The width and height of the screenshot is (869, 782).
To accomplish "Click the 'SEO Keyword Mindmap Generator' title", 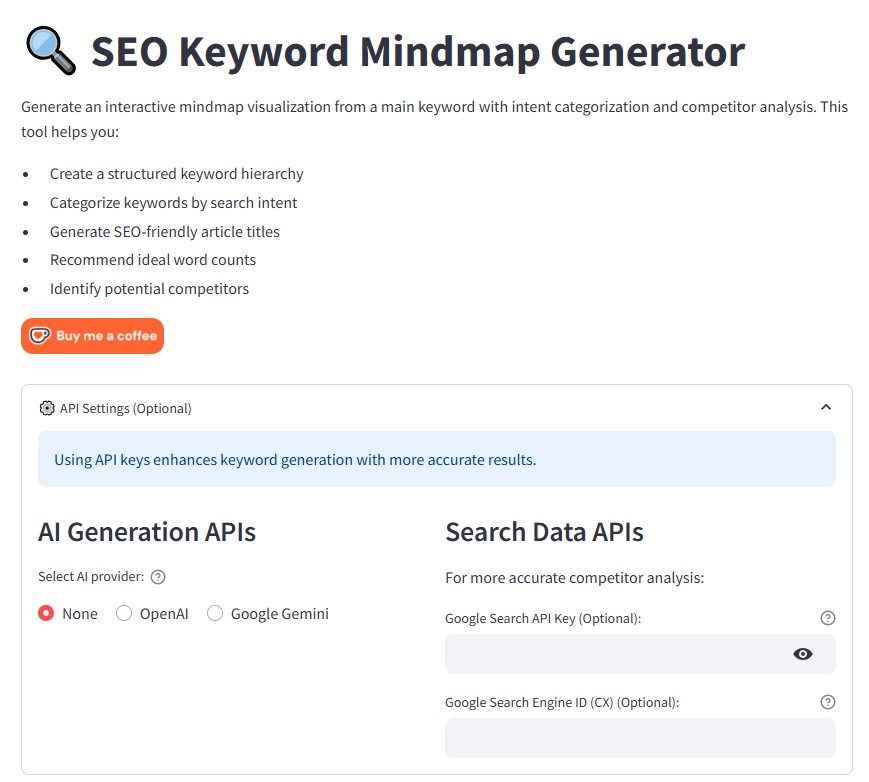I will [416, 51].
